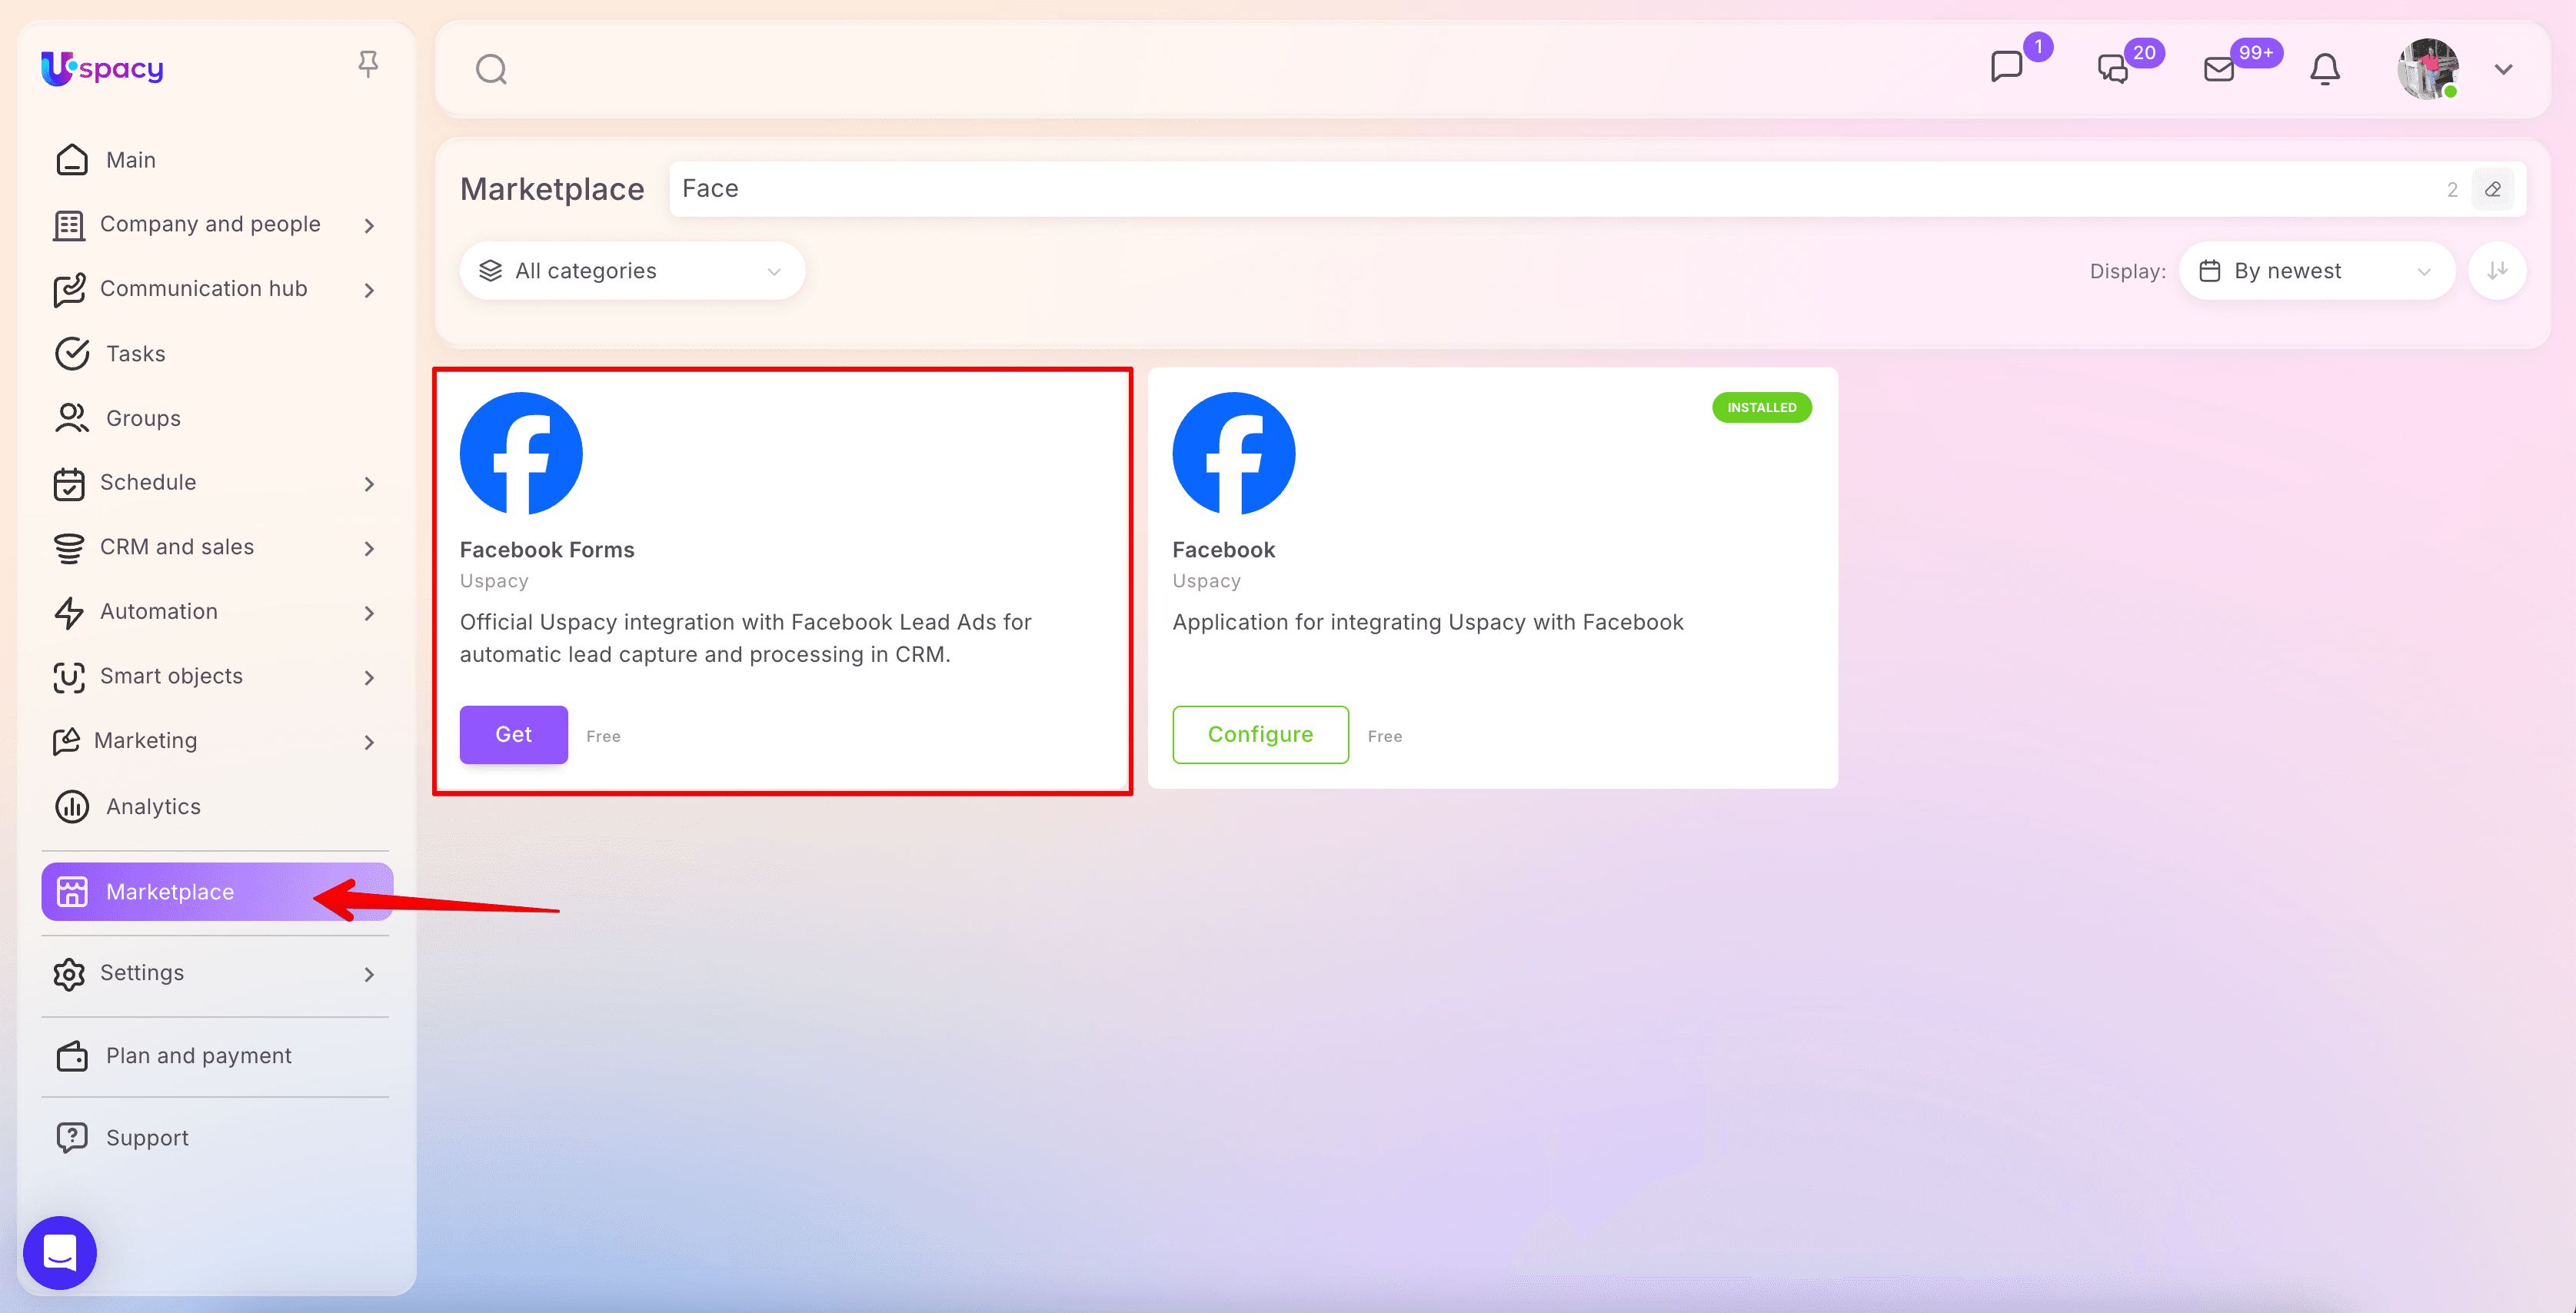Open the global search magnifier icon

491,69
